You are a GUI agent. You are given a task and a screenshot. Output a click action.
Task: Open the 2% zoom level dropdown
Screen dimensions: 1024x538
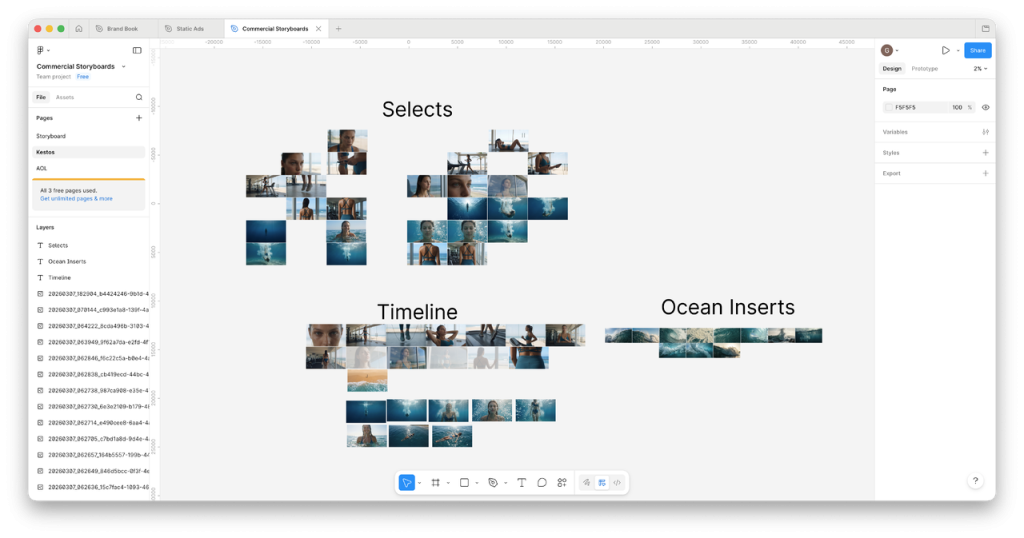point(980,69)
